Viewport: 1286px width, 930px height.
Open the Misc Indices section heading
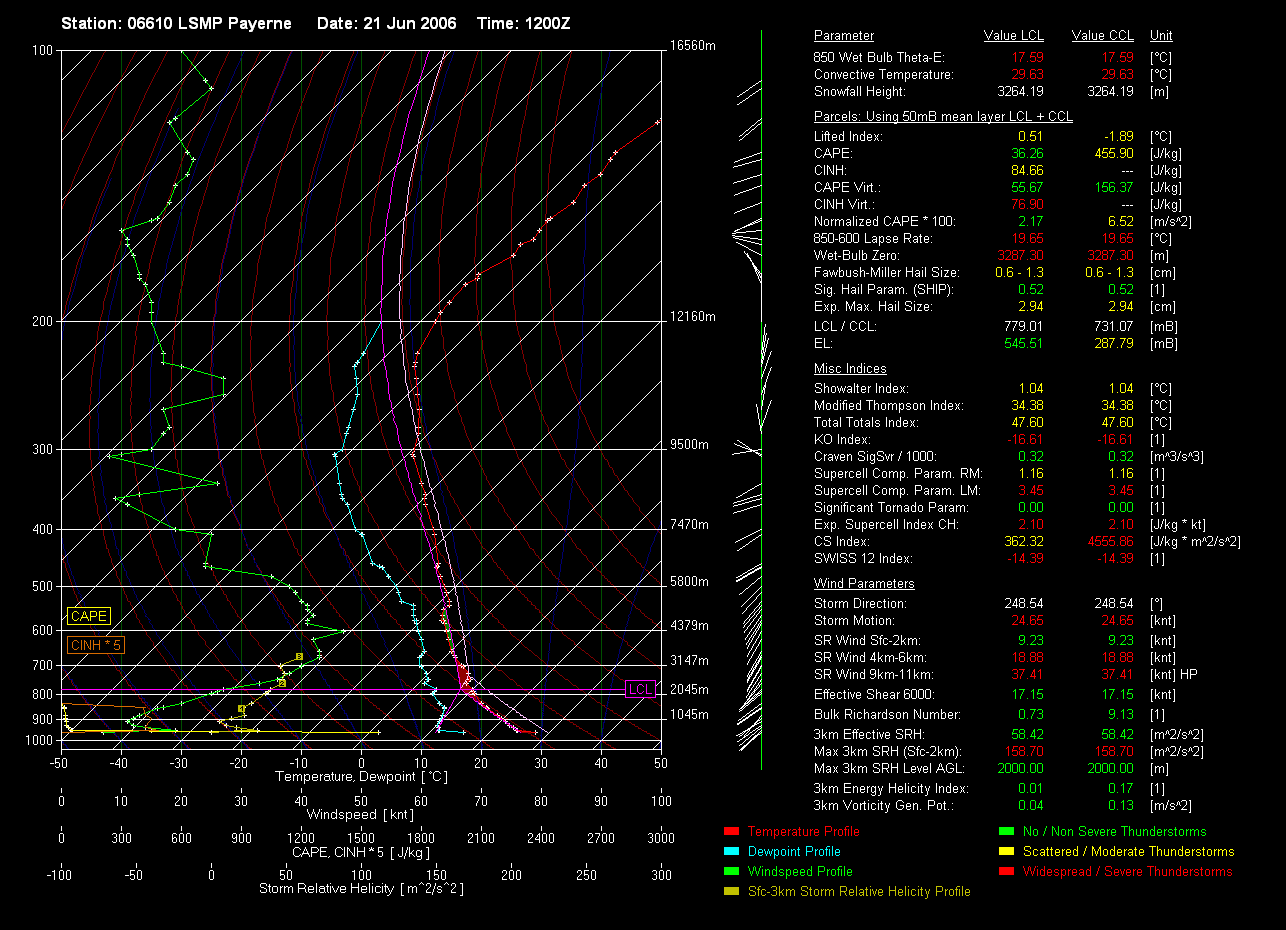click(x=850, y=369)
